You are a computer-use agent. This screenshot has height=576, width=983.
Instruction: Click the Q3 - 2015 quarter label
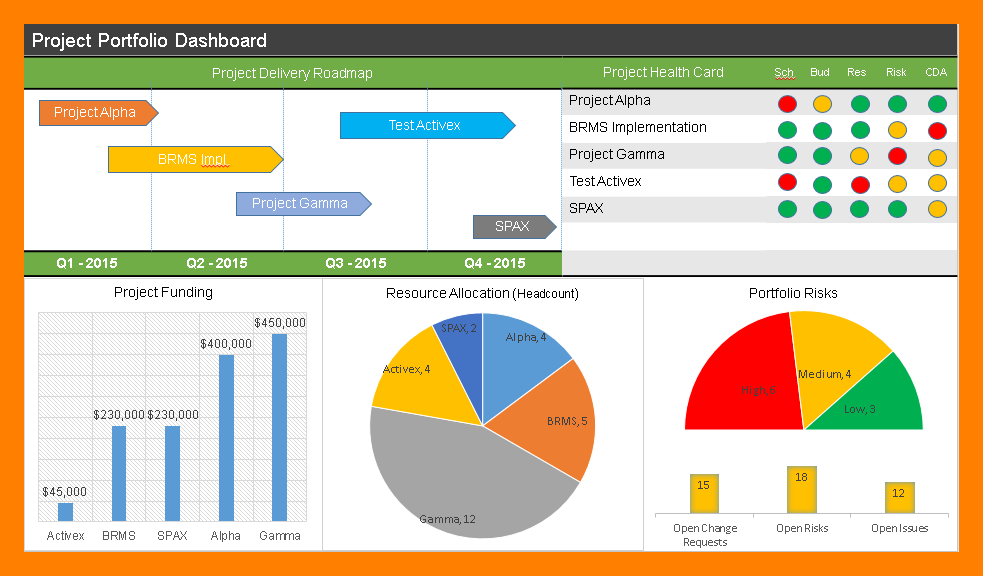[x=355, y=264]
